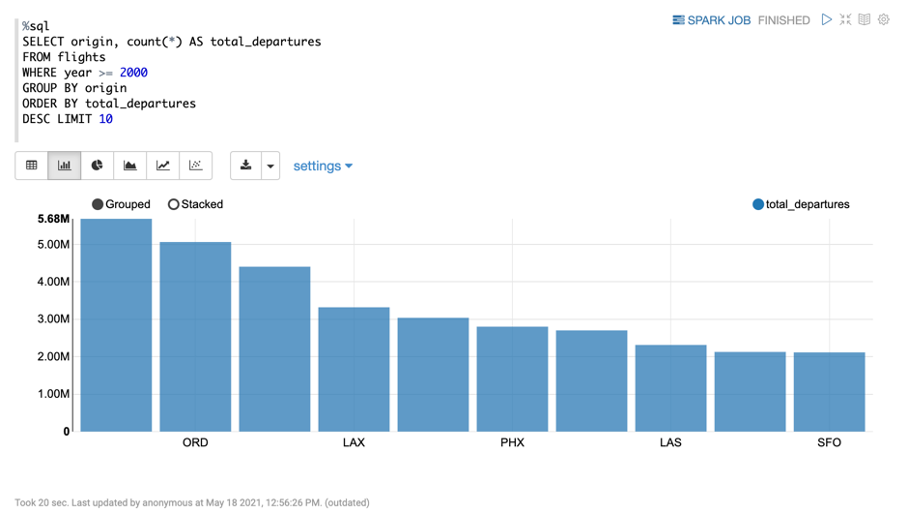908x514 pixels.
Task: Click the ORD bar in the chart
Action: pyautogui.click(x=195, y=337)
